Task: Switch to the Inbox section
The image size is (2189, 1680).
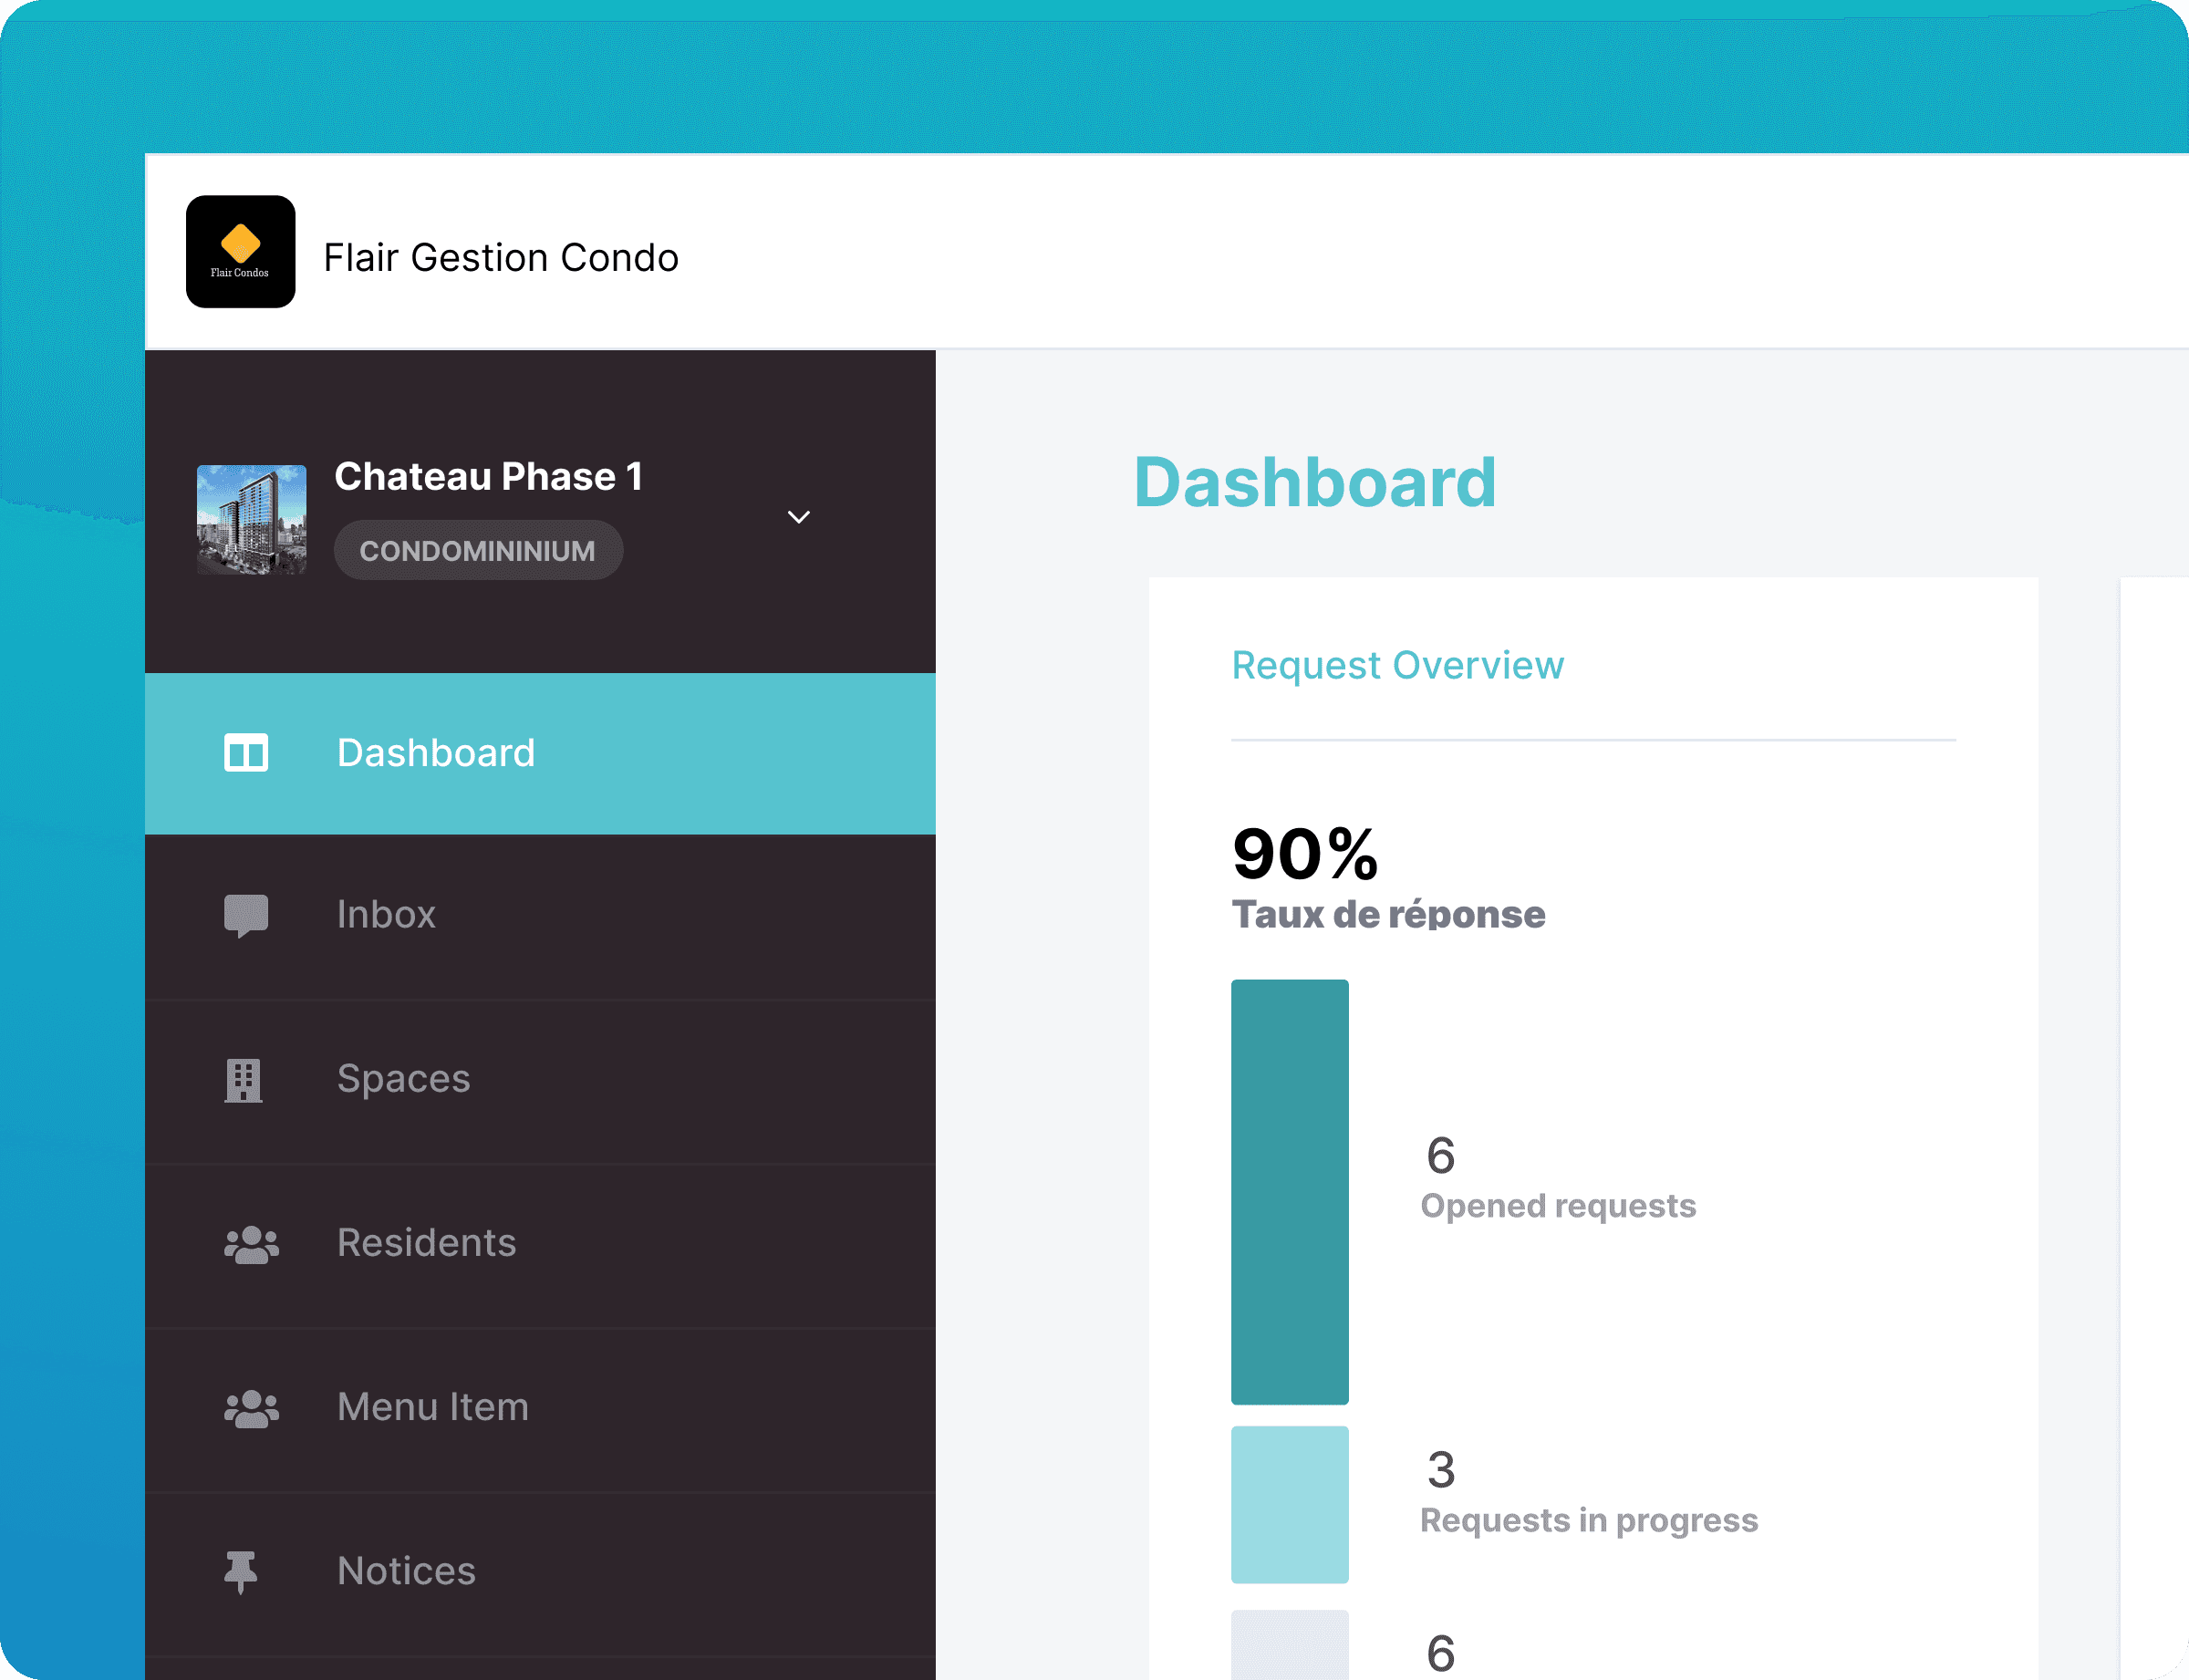Action: coord(386,915)
